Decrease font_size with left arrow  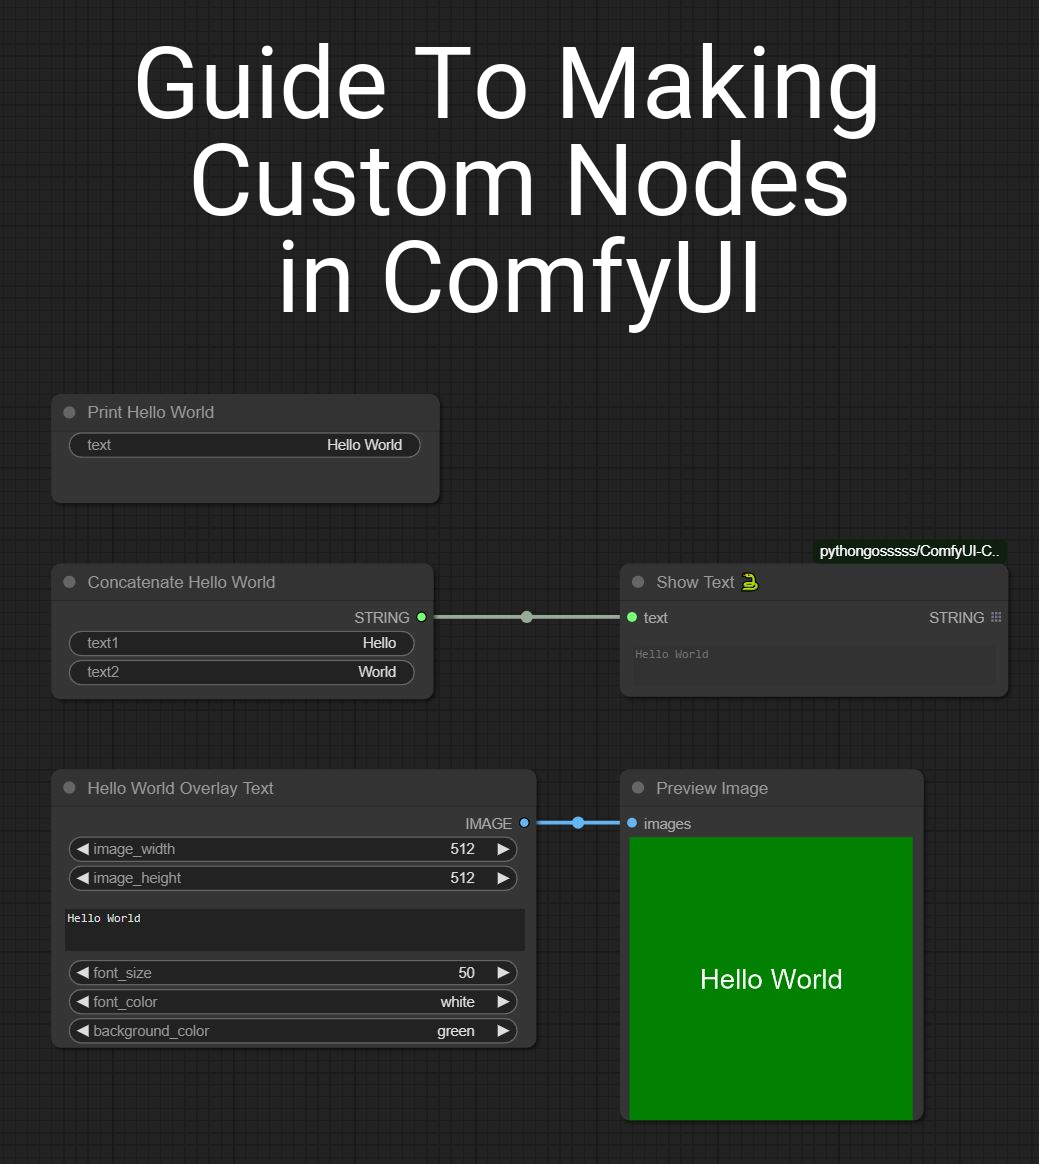[82, 972]
